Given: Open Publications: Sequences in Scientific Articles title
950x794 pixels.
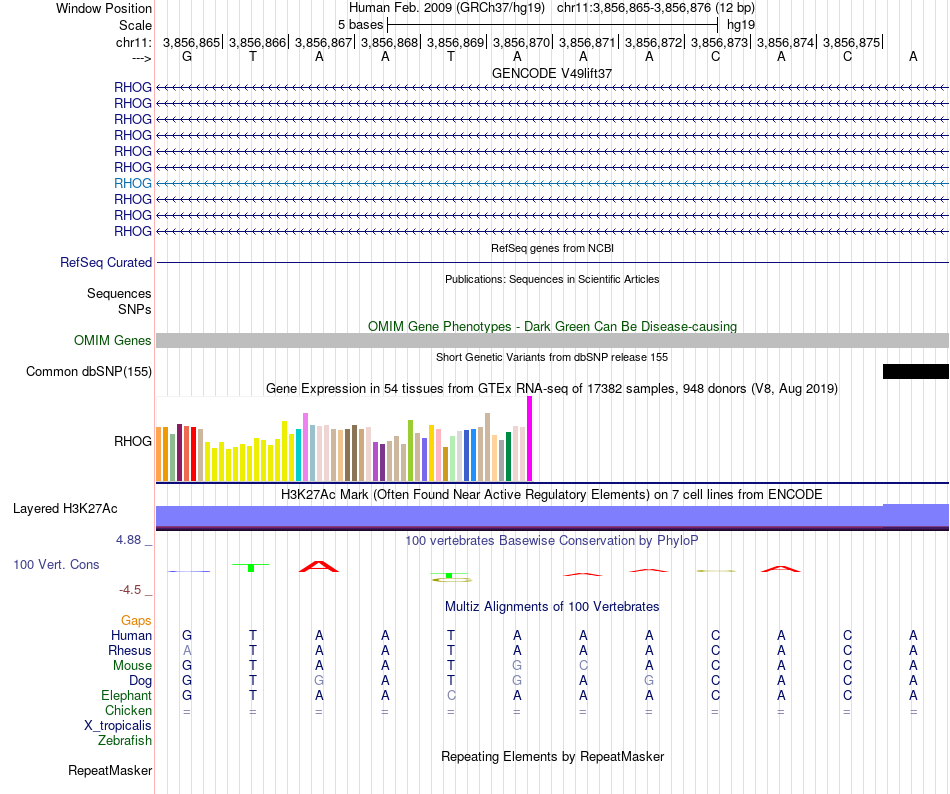Looking at the screenshot, I should click(x=552, y=279).
